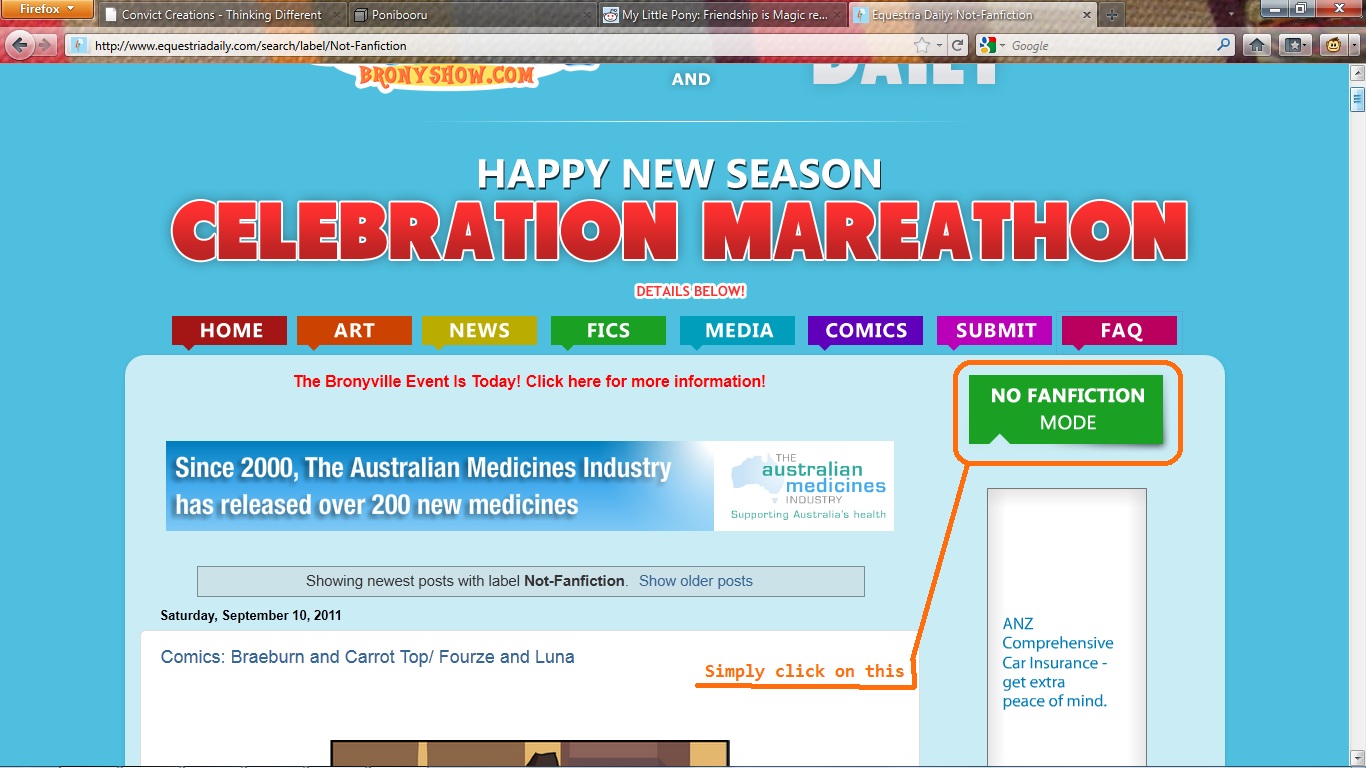Click the Google search engine icon

986,46
